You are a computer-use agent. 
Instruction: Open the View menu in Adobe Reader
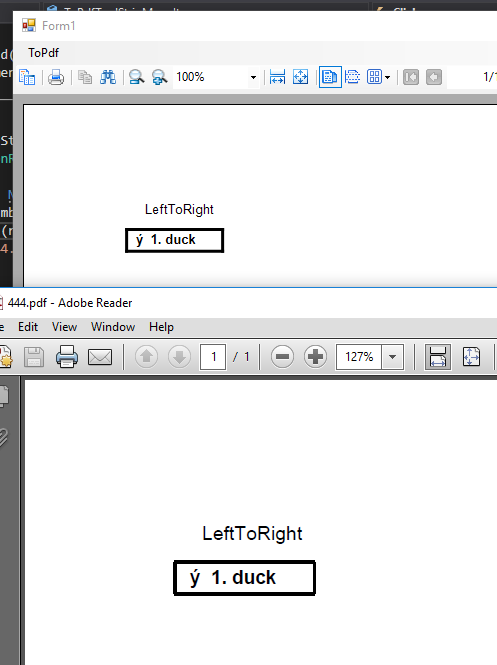64,327
